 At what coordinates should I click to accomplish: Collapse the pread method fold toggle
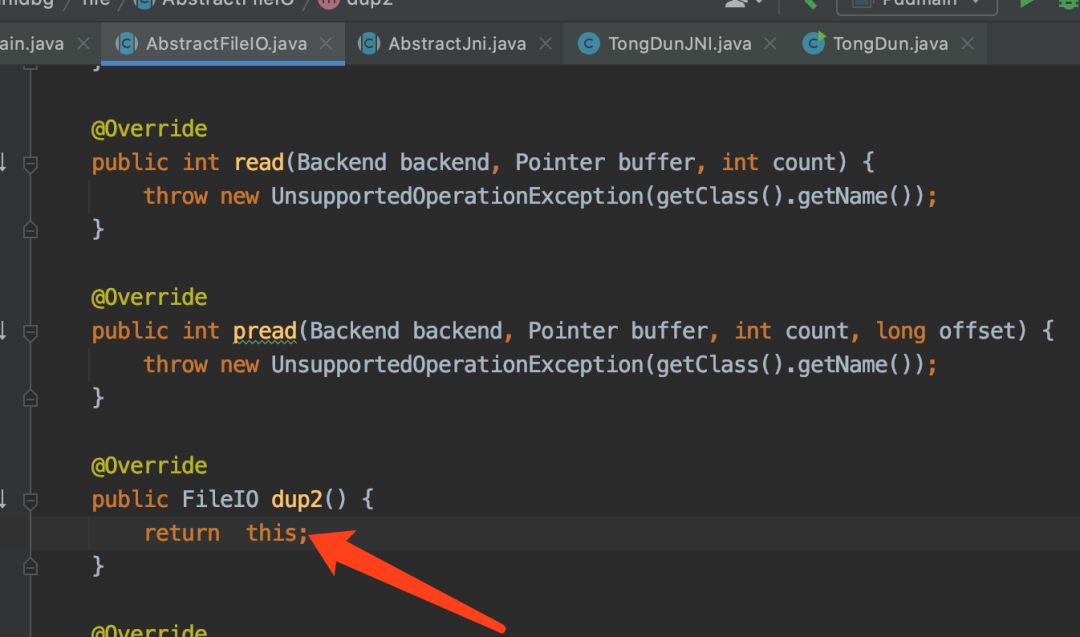[30, 333]
